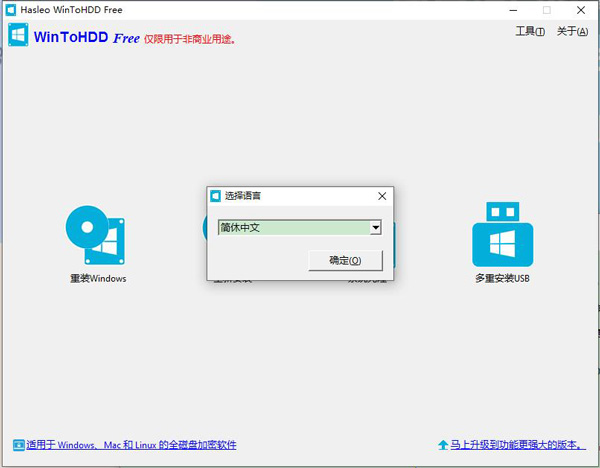Click the 多重安装USB label
Viewport: 600px width, 468px height.
(x=502, y=278)
